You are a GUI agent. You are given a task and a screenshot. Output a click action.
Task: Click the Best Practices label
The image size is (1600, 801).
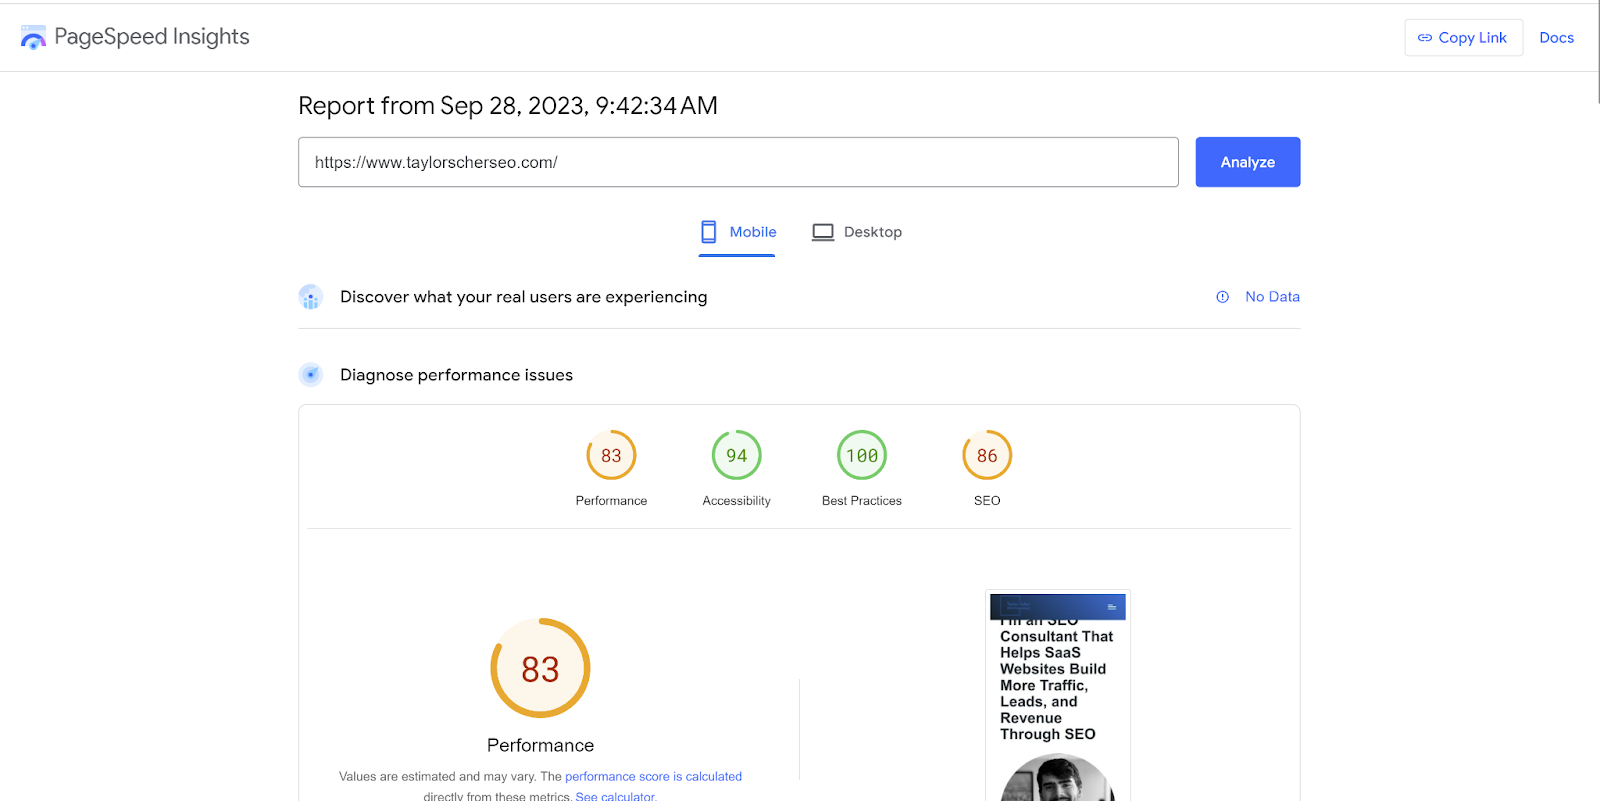(862, 501)
